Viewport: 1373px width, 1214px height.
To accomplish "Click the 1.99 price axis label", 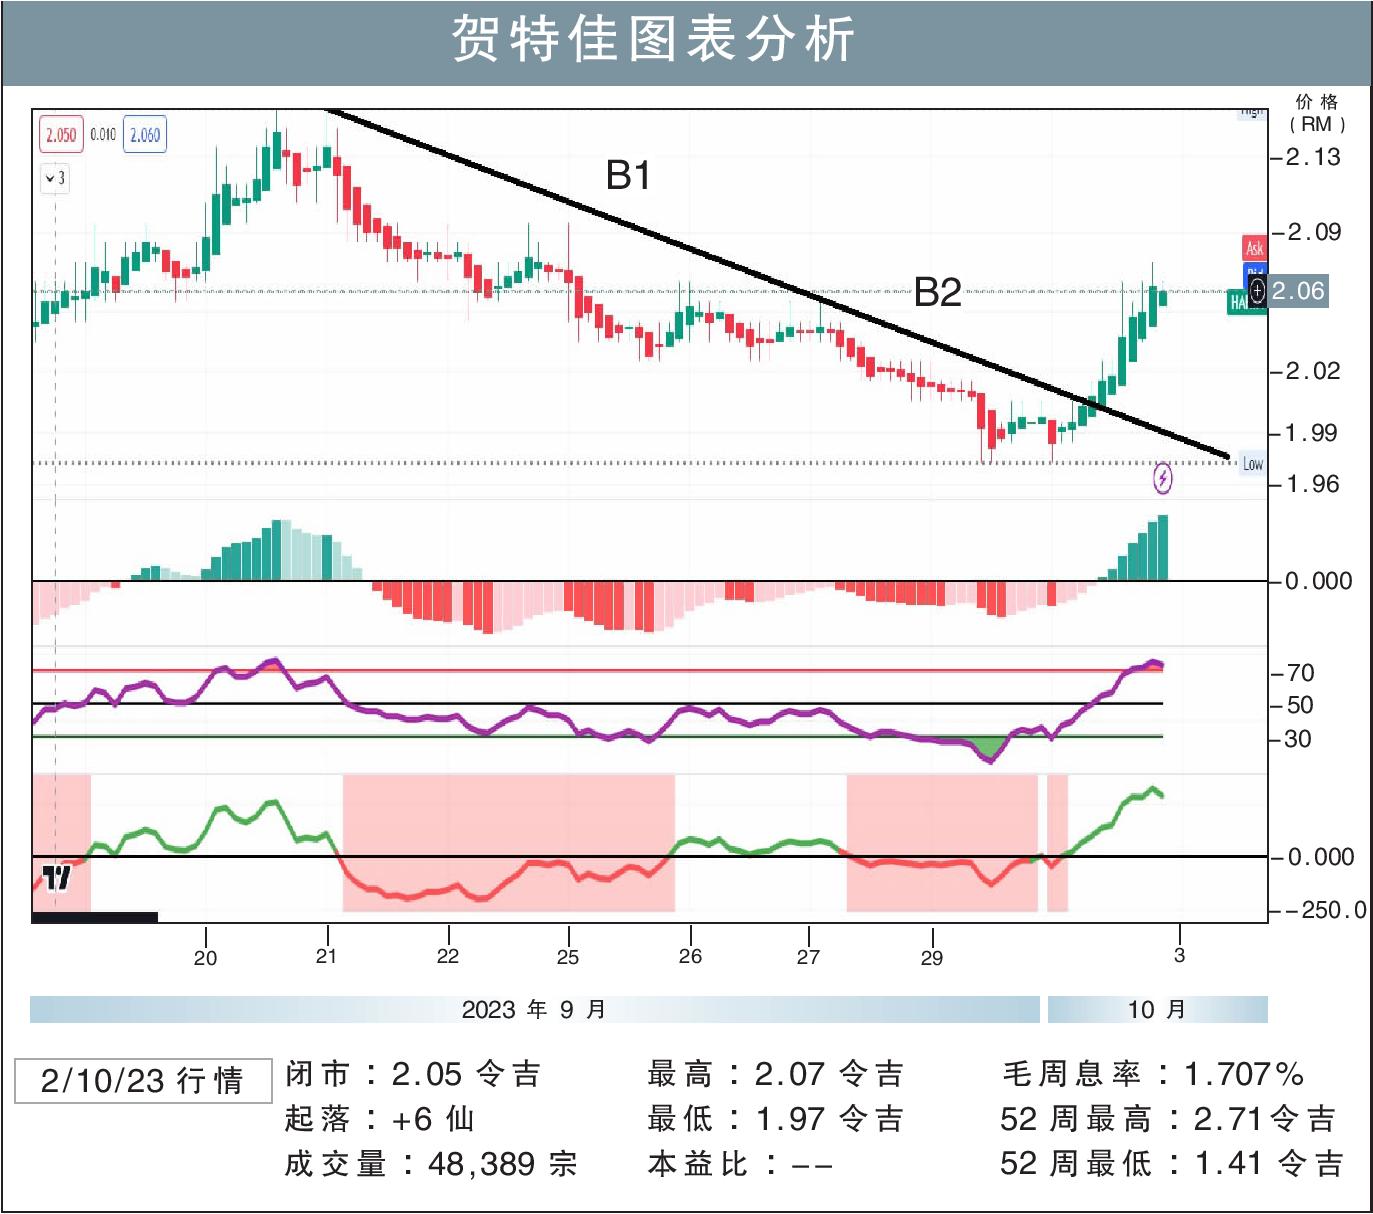I will [x=1311, y=433].
